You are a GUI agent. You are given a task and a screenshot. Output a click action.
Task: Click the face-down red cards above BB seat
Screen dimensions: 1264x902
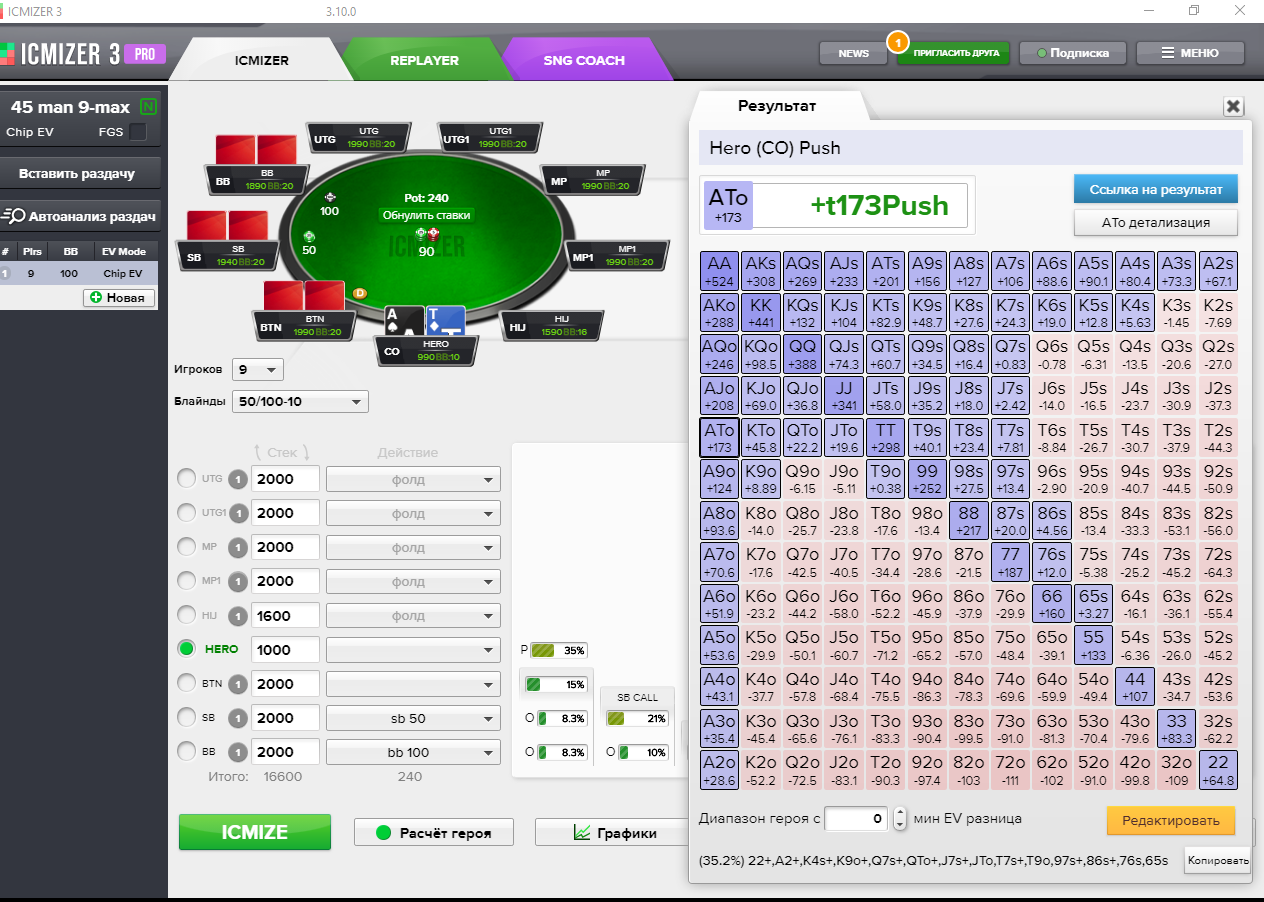256,149
